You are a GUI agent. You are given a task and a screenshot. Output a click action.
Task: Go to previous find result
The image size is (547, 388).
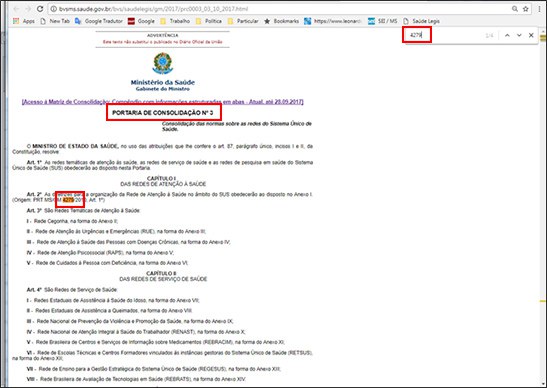(507, 35)
